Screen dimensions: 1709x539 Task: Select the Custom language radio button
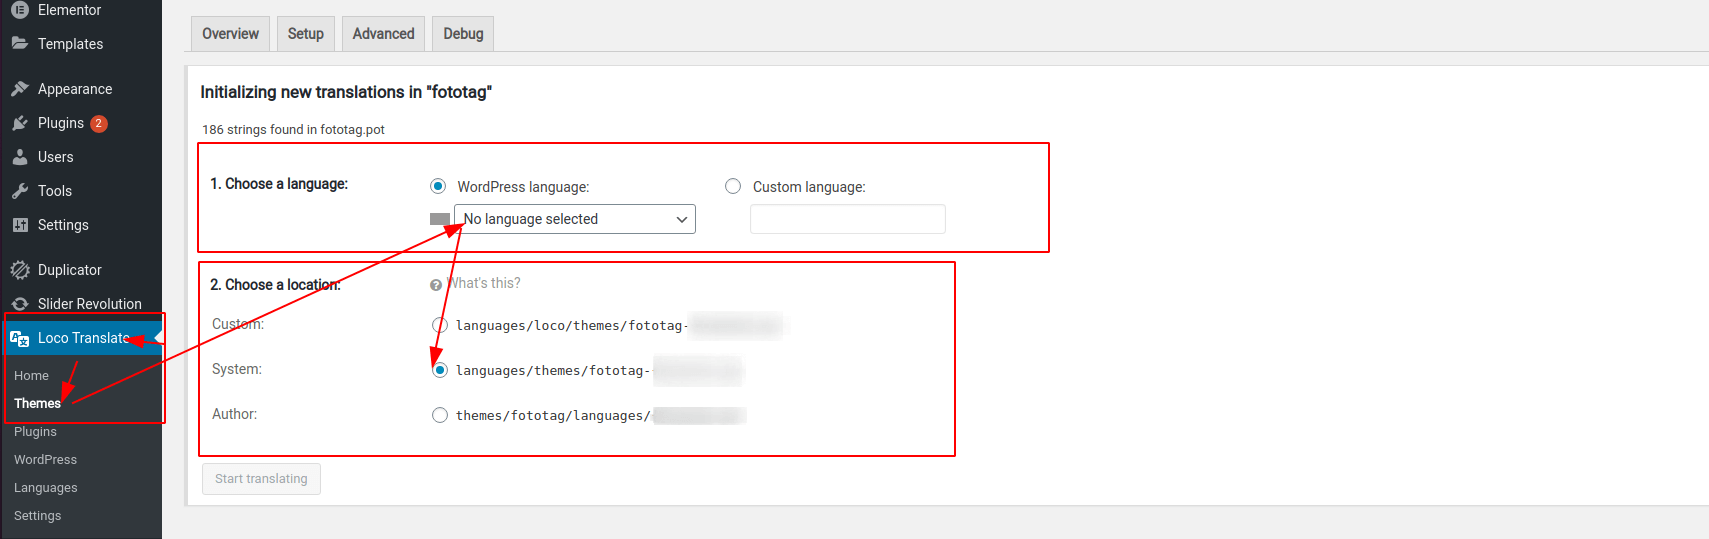(733, 186)
